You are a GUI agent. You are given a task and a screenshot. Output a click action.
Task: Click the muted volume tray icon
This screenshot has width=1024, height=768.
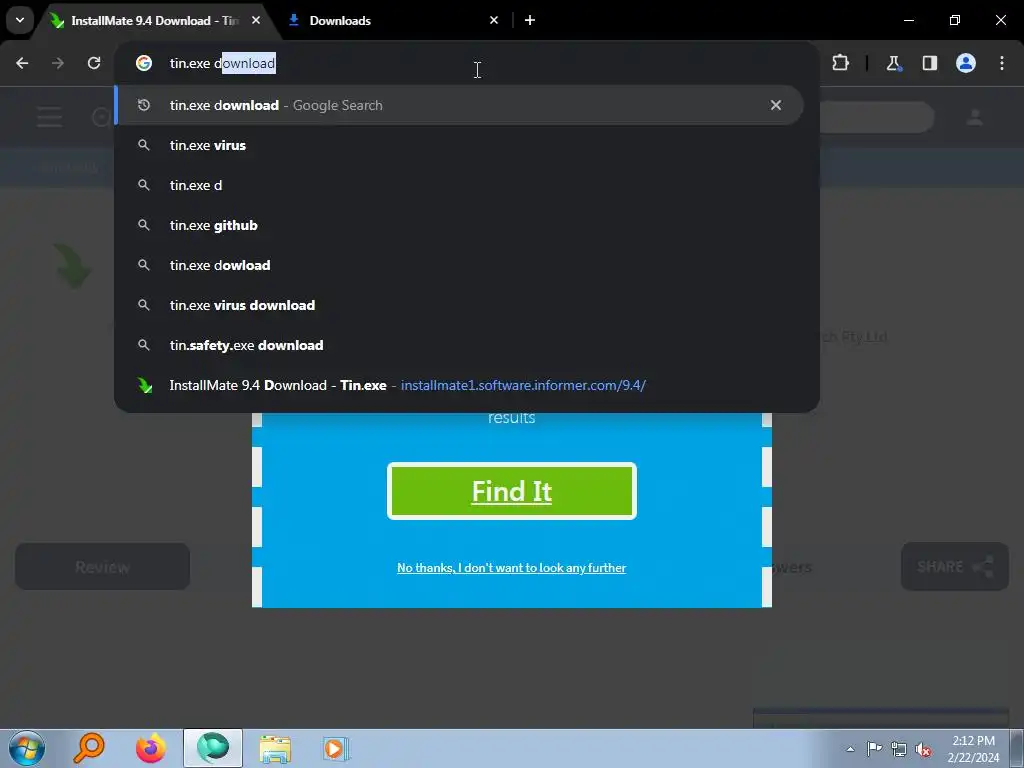923,749
